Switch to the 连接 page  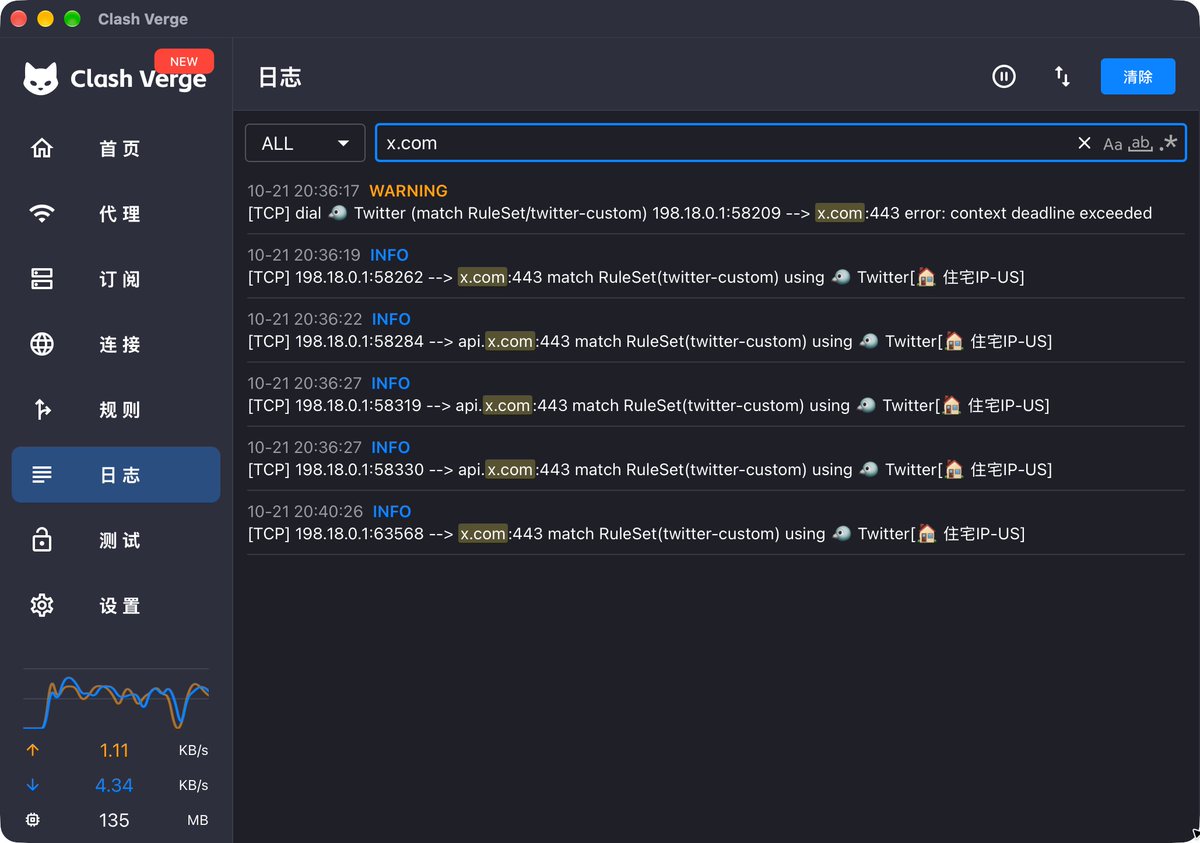(116, 344)
